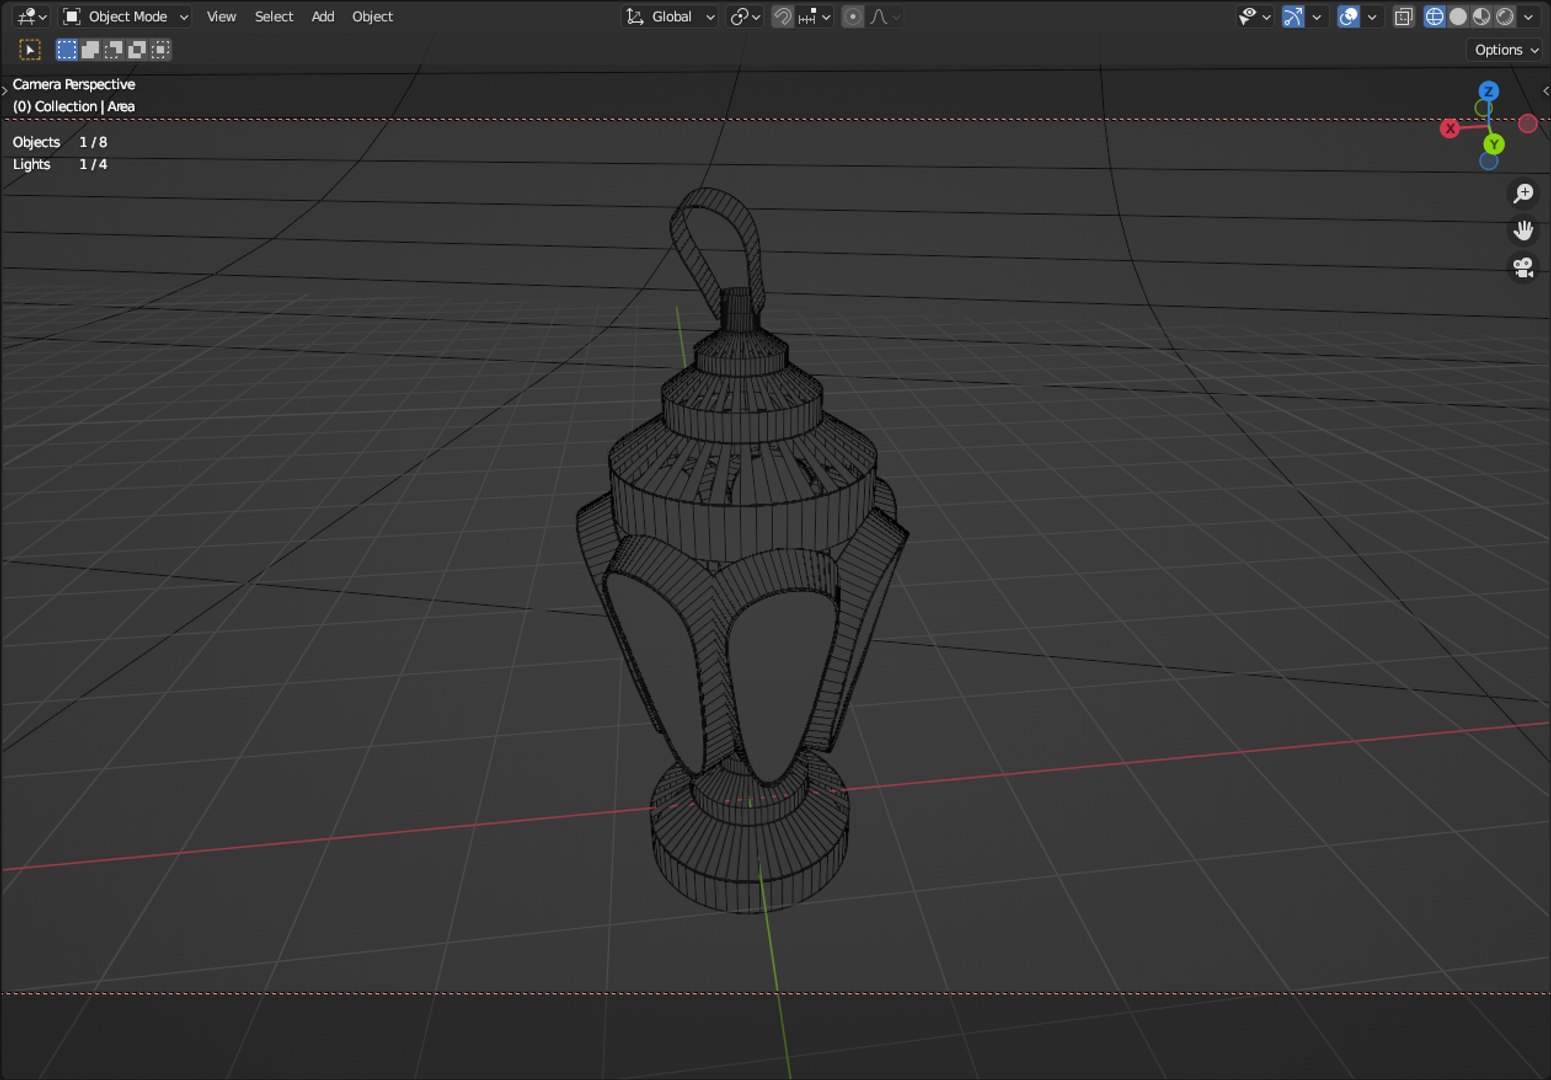This screenshot has width=1551, height=1080.
Task: Open the Add menu
Action: (322, 16)
